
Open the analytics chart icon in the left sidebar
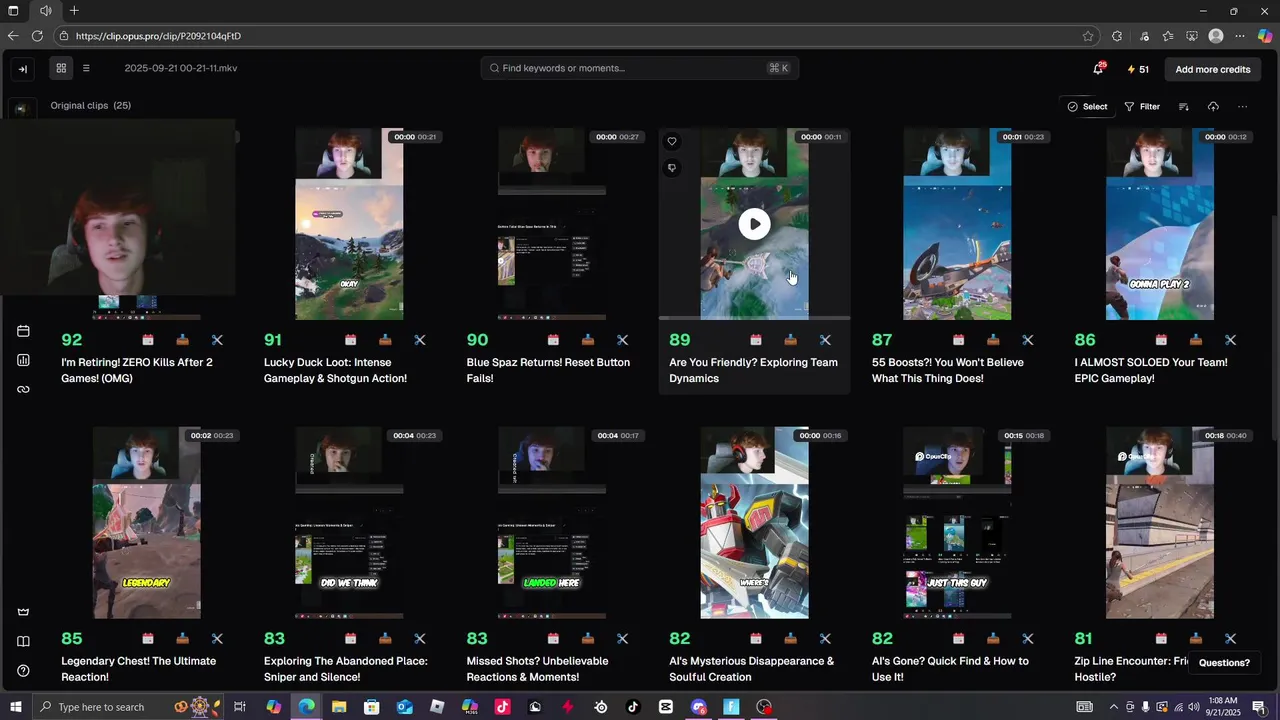(x=23, y=360)
